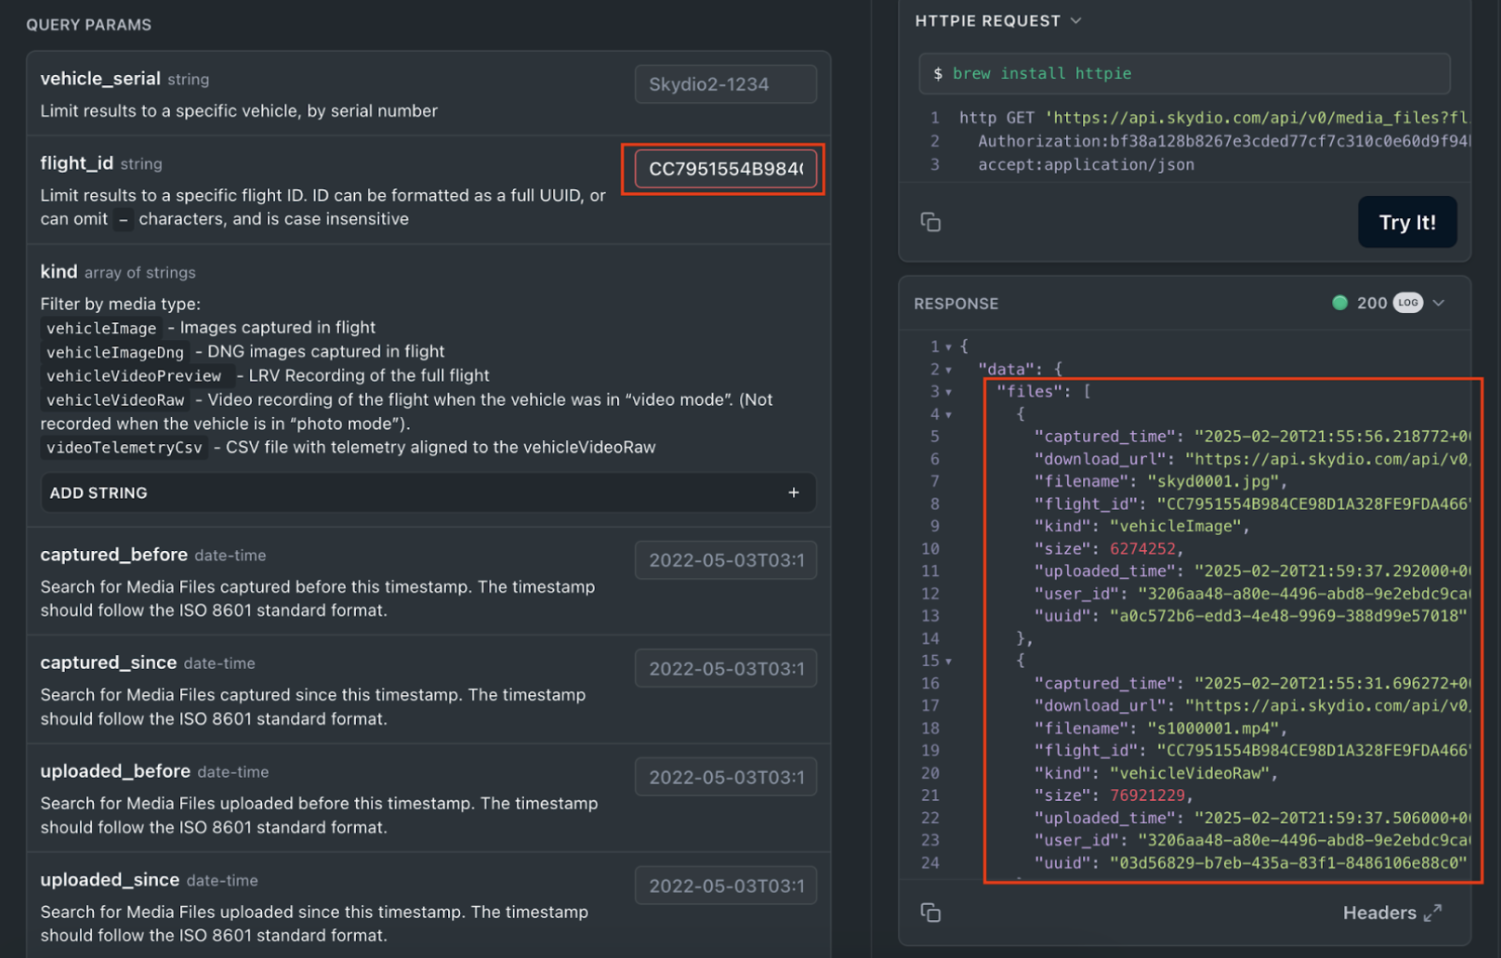Click the uploaded_since date-time field
The height and width of the screenshot is (958, 1501).
[x=725, y=886]
